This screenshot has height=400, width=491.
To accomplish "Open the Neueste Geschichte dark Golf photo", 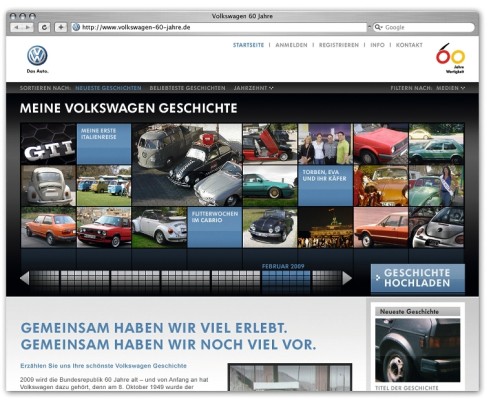I will [418, 350].
